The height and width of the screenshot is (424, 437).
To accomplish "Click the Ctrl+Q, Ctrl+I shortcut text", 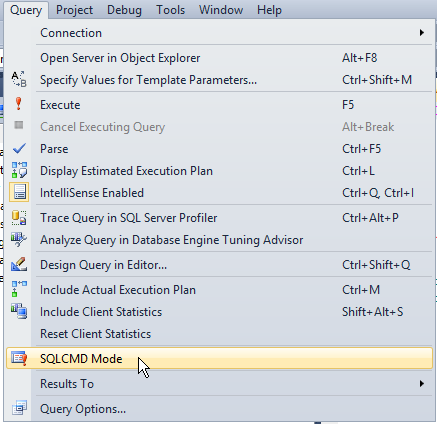I will click(378, 193).
